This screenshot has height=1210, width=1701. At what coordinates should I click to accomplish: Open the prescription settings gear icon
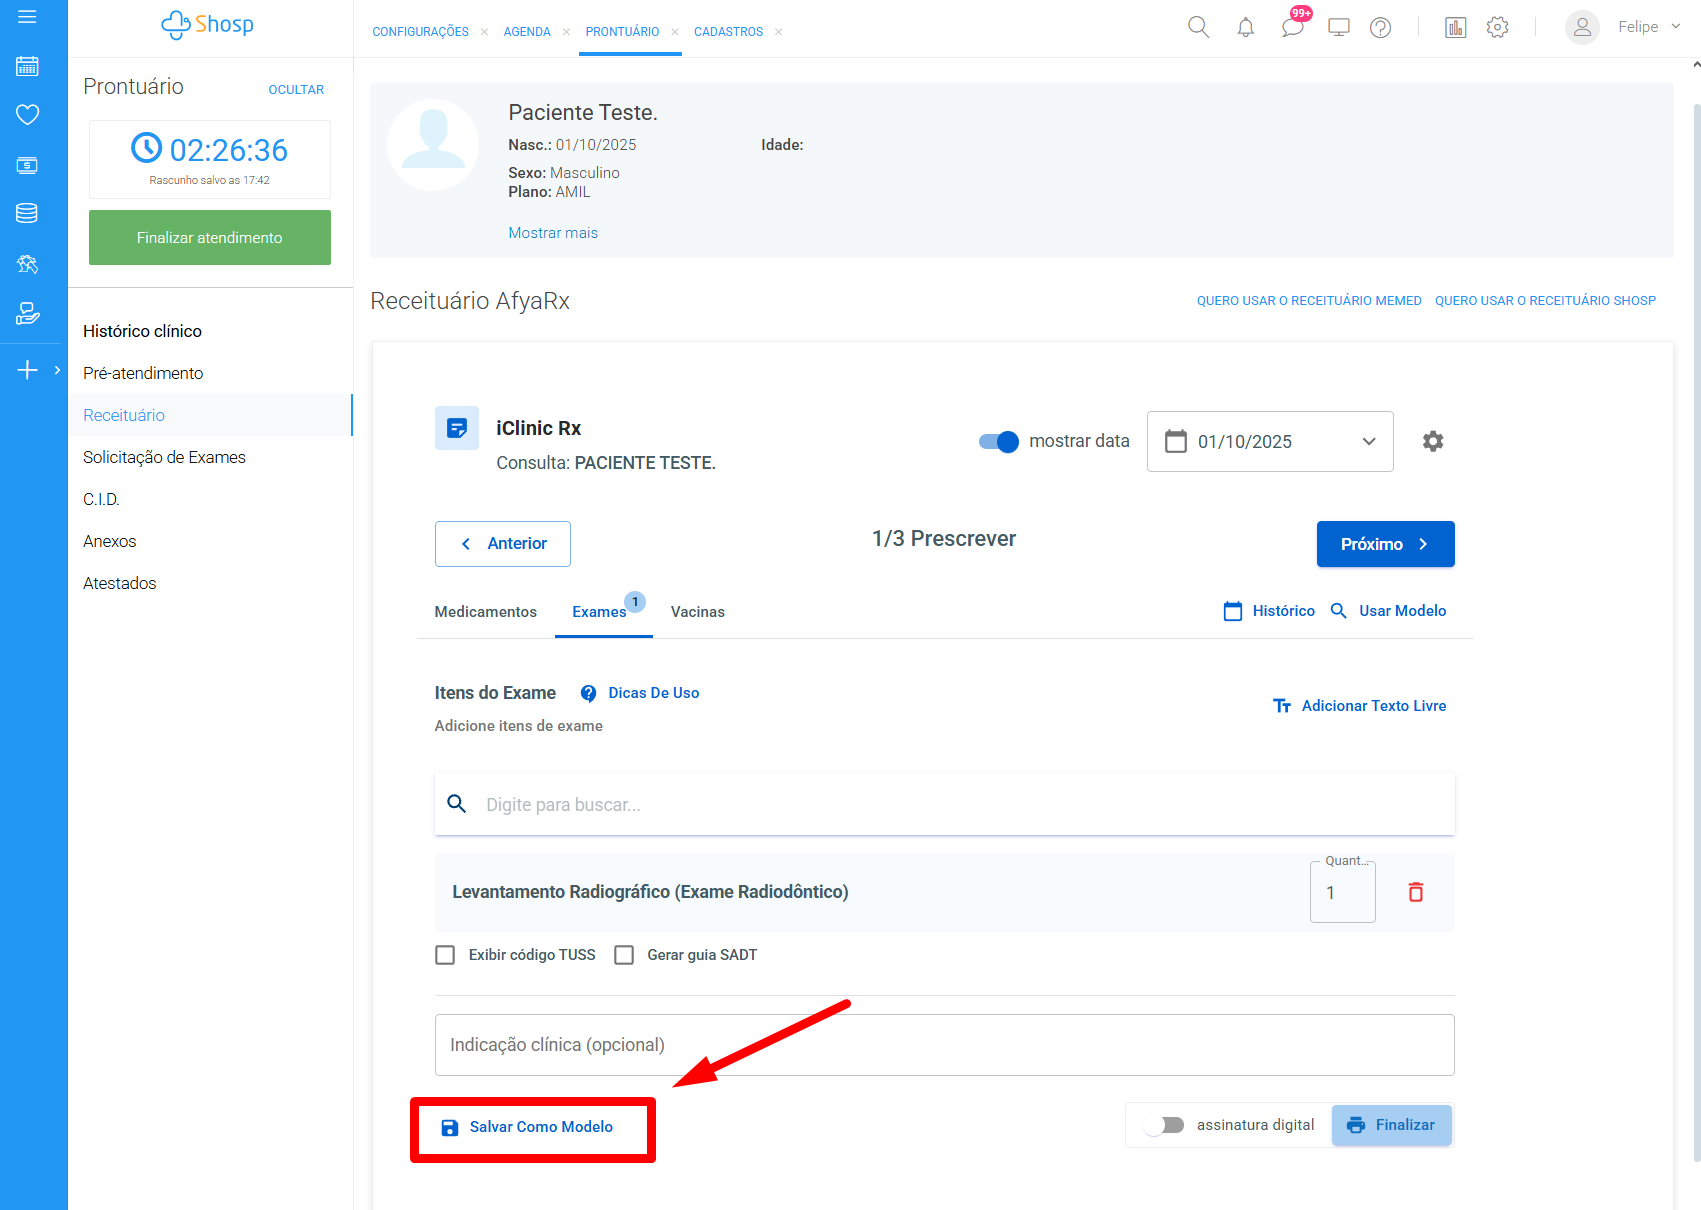pyautogui.click(x=1432, y=441)
